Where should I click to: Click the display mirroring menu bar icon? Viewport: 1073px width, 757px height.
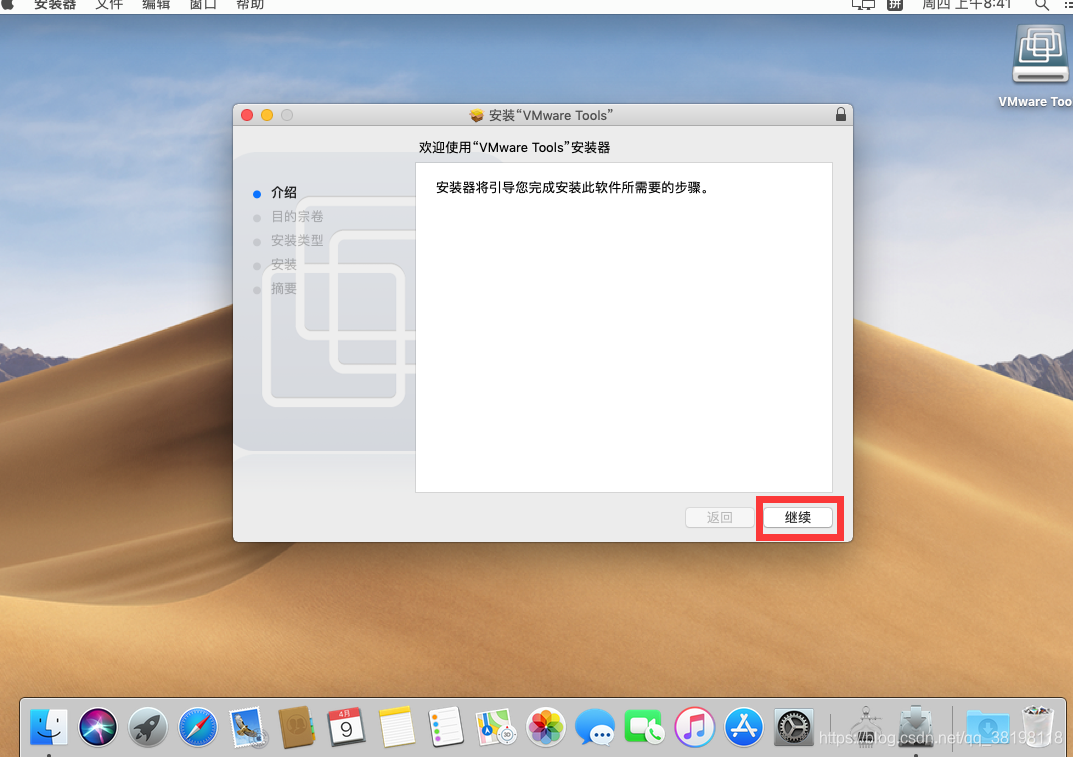[863, 5]
